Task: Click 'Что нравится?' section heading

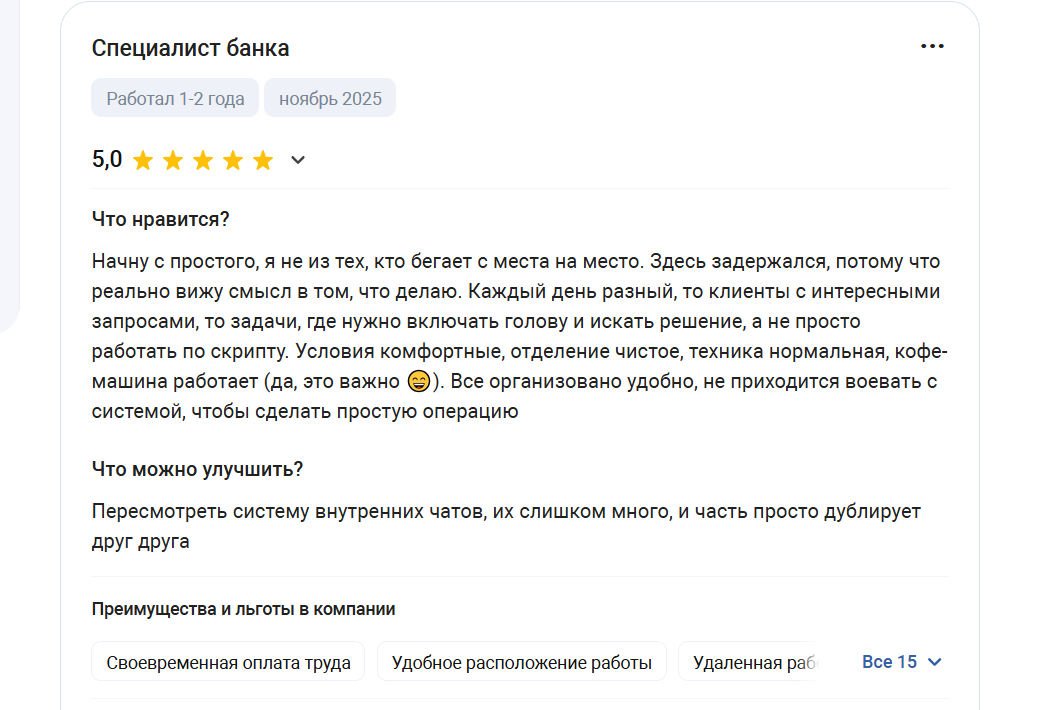Action: click(161, 220)
